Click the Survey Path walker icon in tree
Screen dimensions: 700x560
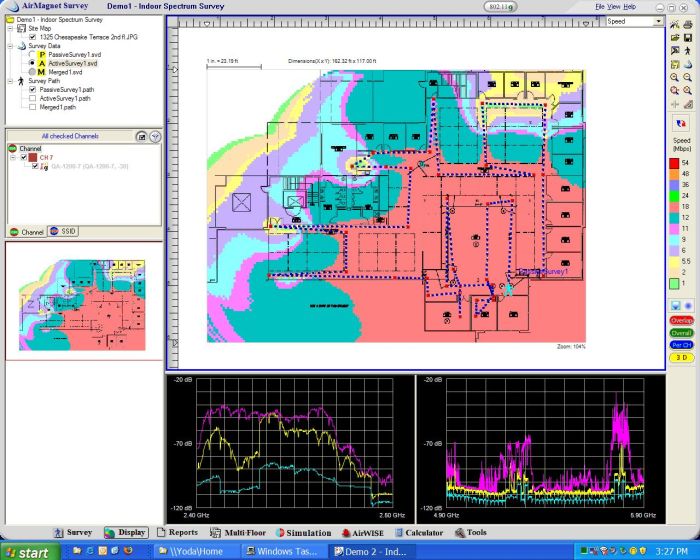pos(21,81)
